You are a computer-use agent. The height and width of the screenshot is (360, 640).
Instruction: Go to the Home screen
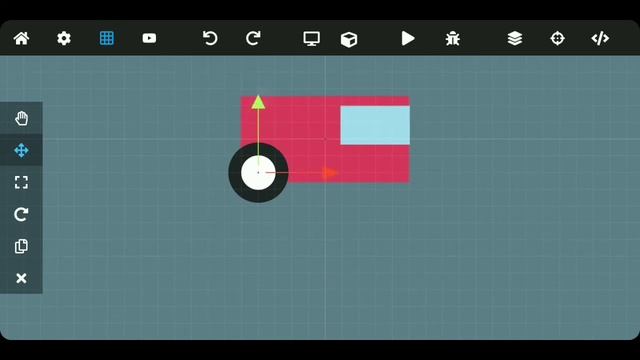(x=21, y=38)
